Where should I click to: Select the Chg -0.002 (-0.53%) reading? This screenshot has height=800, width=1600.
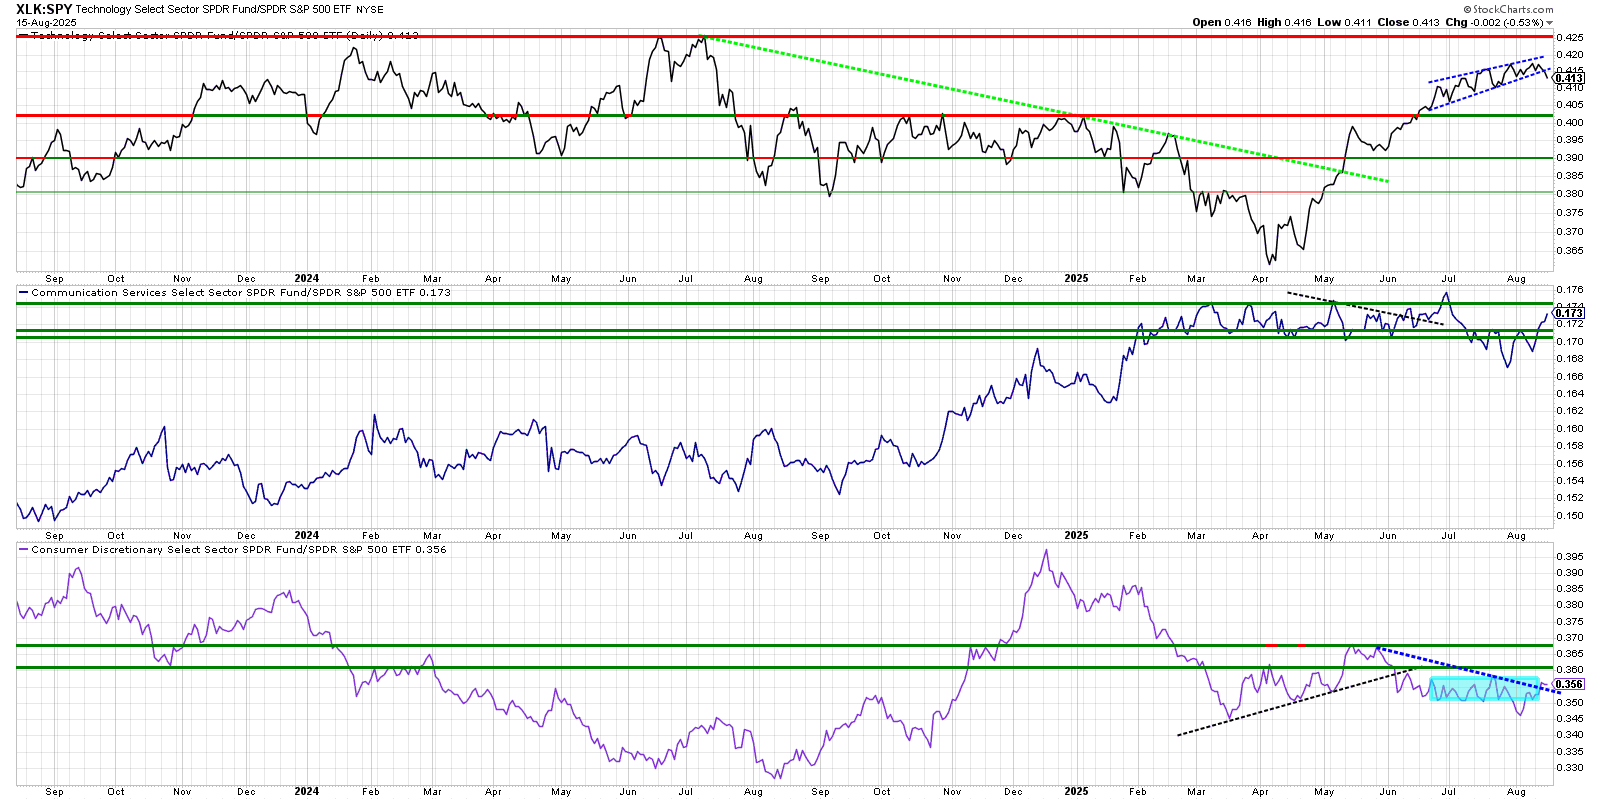tap(1495, 22)
